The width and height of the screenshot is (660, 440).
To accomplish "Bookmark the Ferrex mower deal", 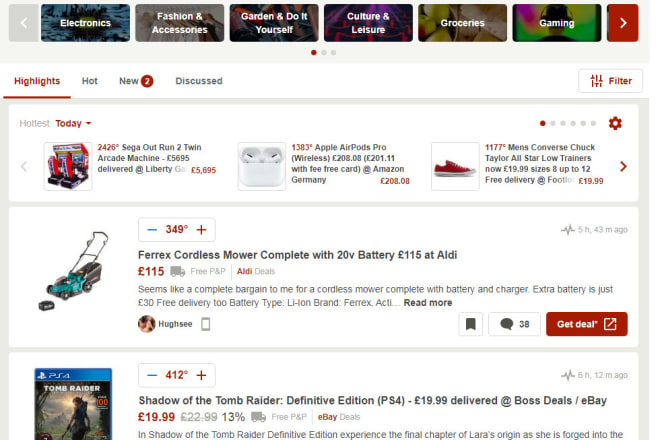I will pos(471,324).
